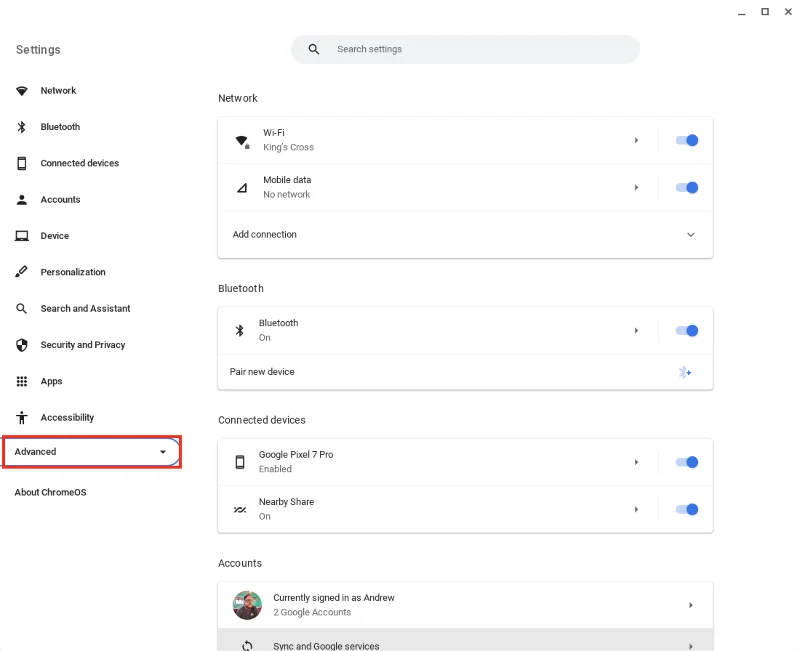Select the Apps grid icon
The image size is (800, 651).
pos(22,381)
